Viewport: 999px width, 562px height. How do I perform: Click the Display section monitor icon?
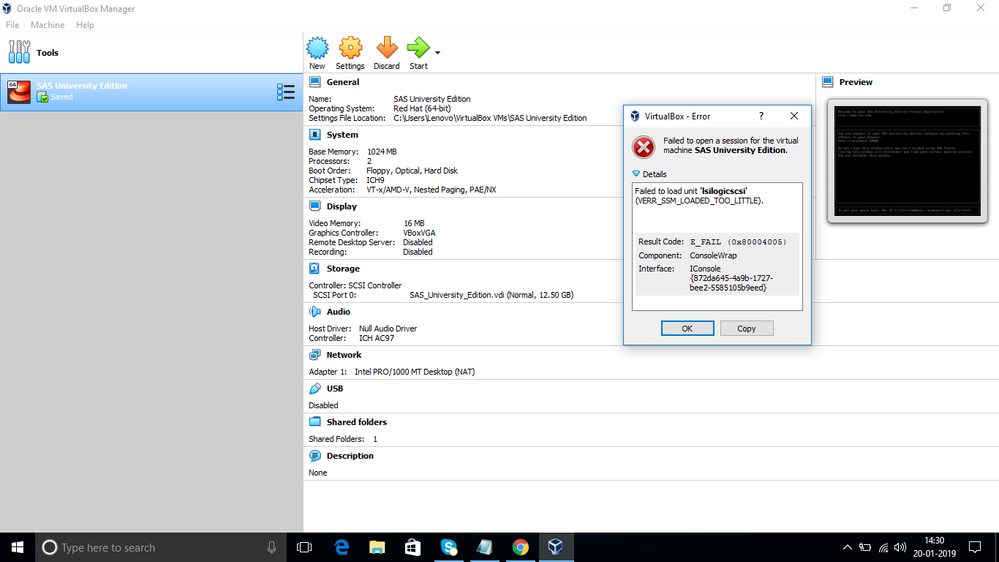click(315, 206)
